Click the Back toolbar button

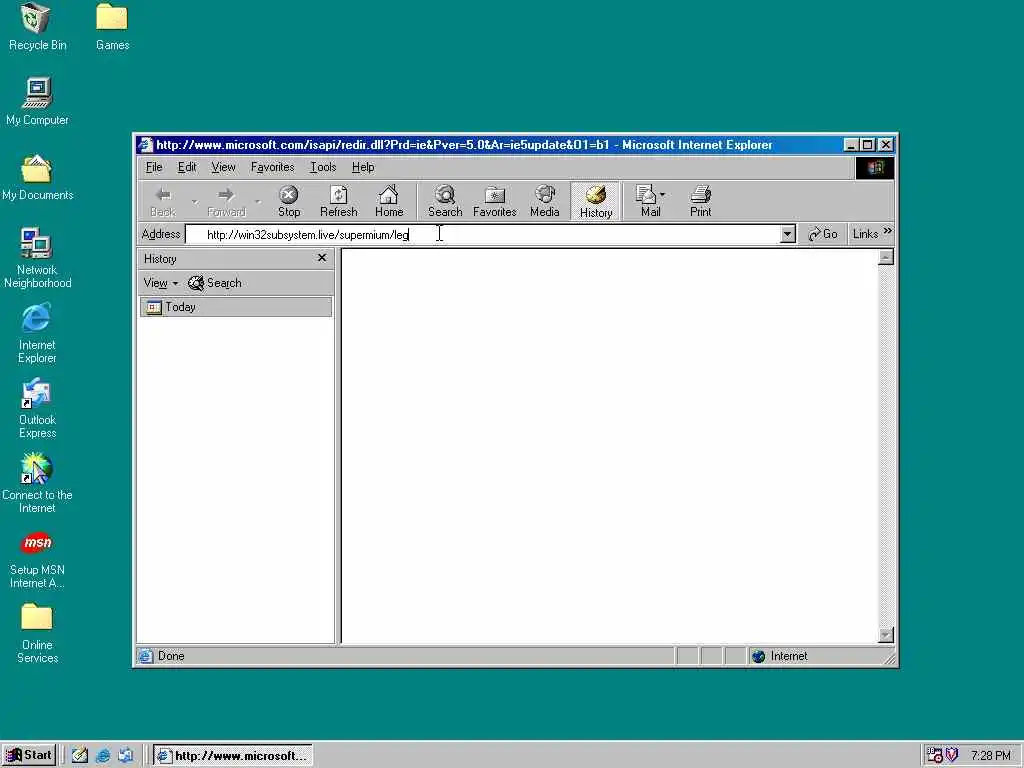(163, 201)
